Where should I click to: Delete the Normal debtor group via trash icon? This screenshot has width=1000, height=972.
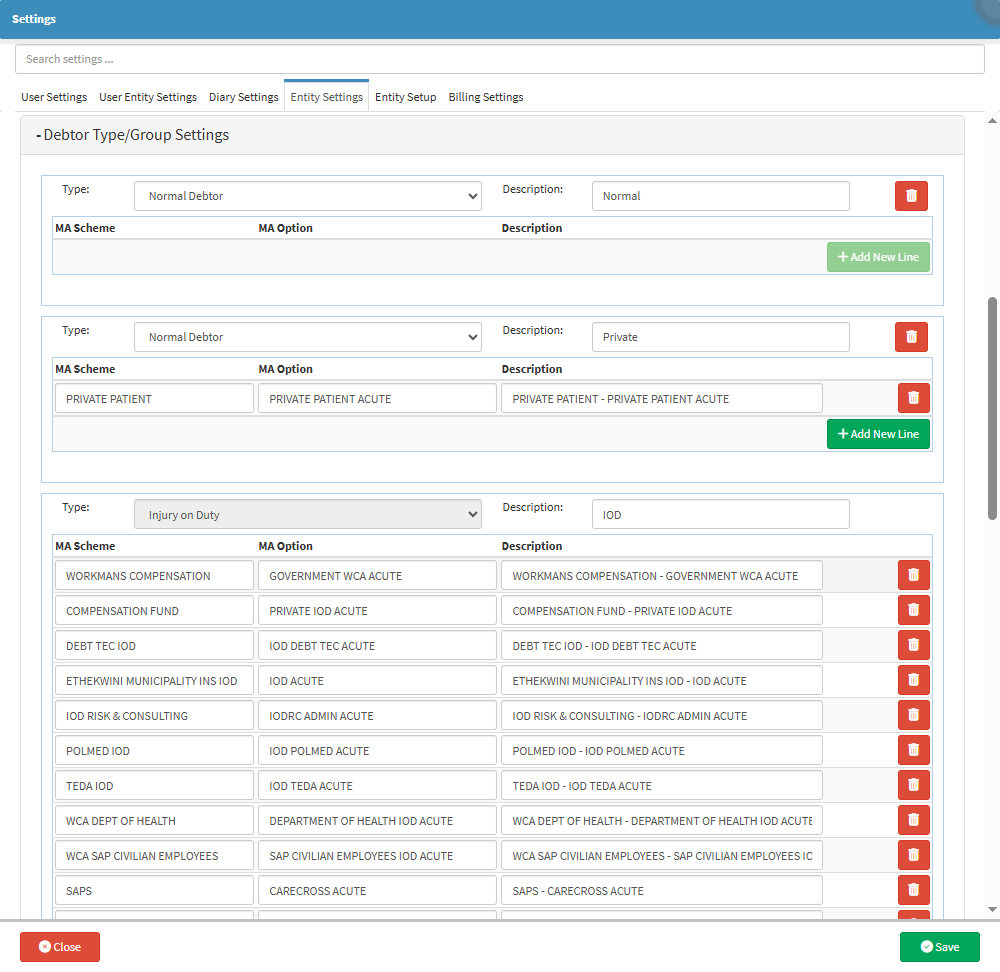[x=911, y=196]
